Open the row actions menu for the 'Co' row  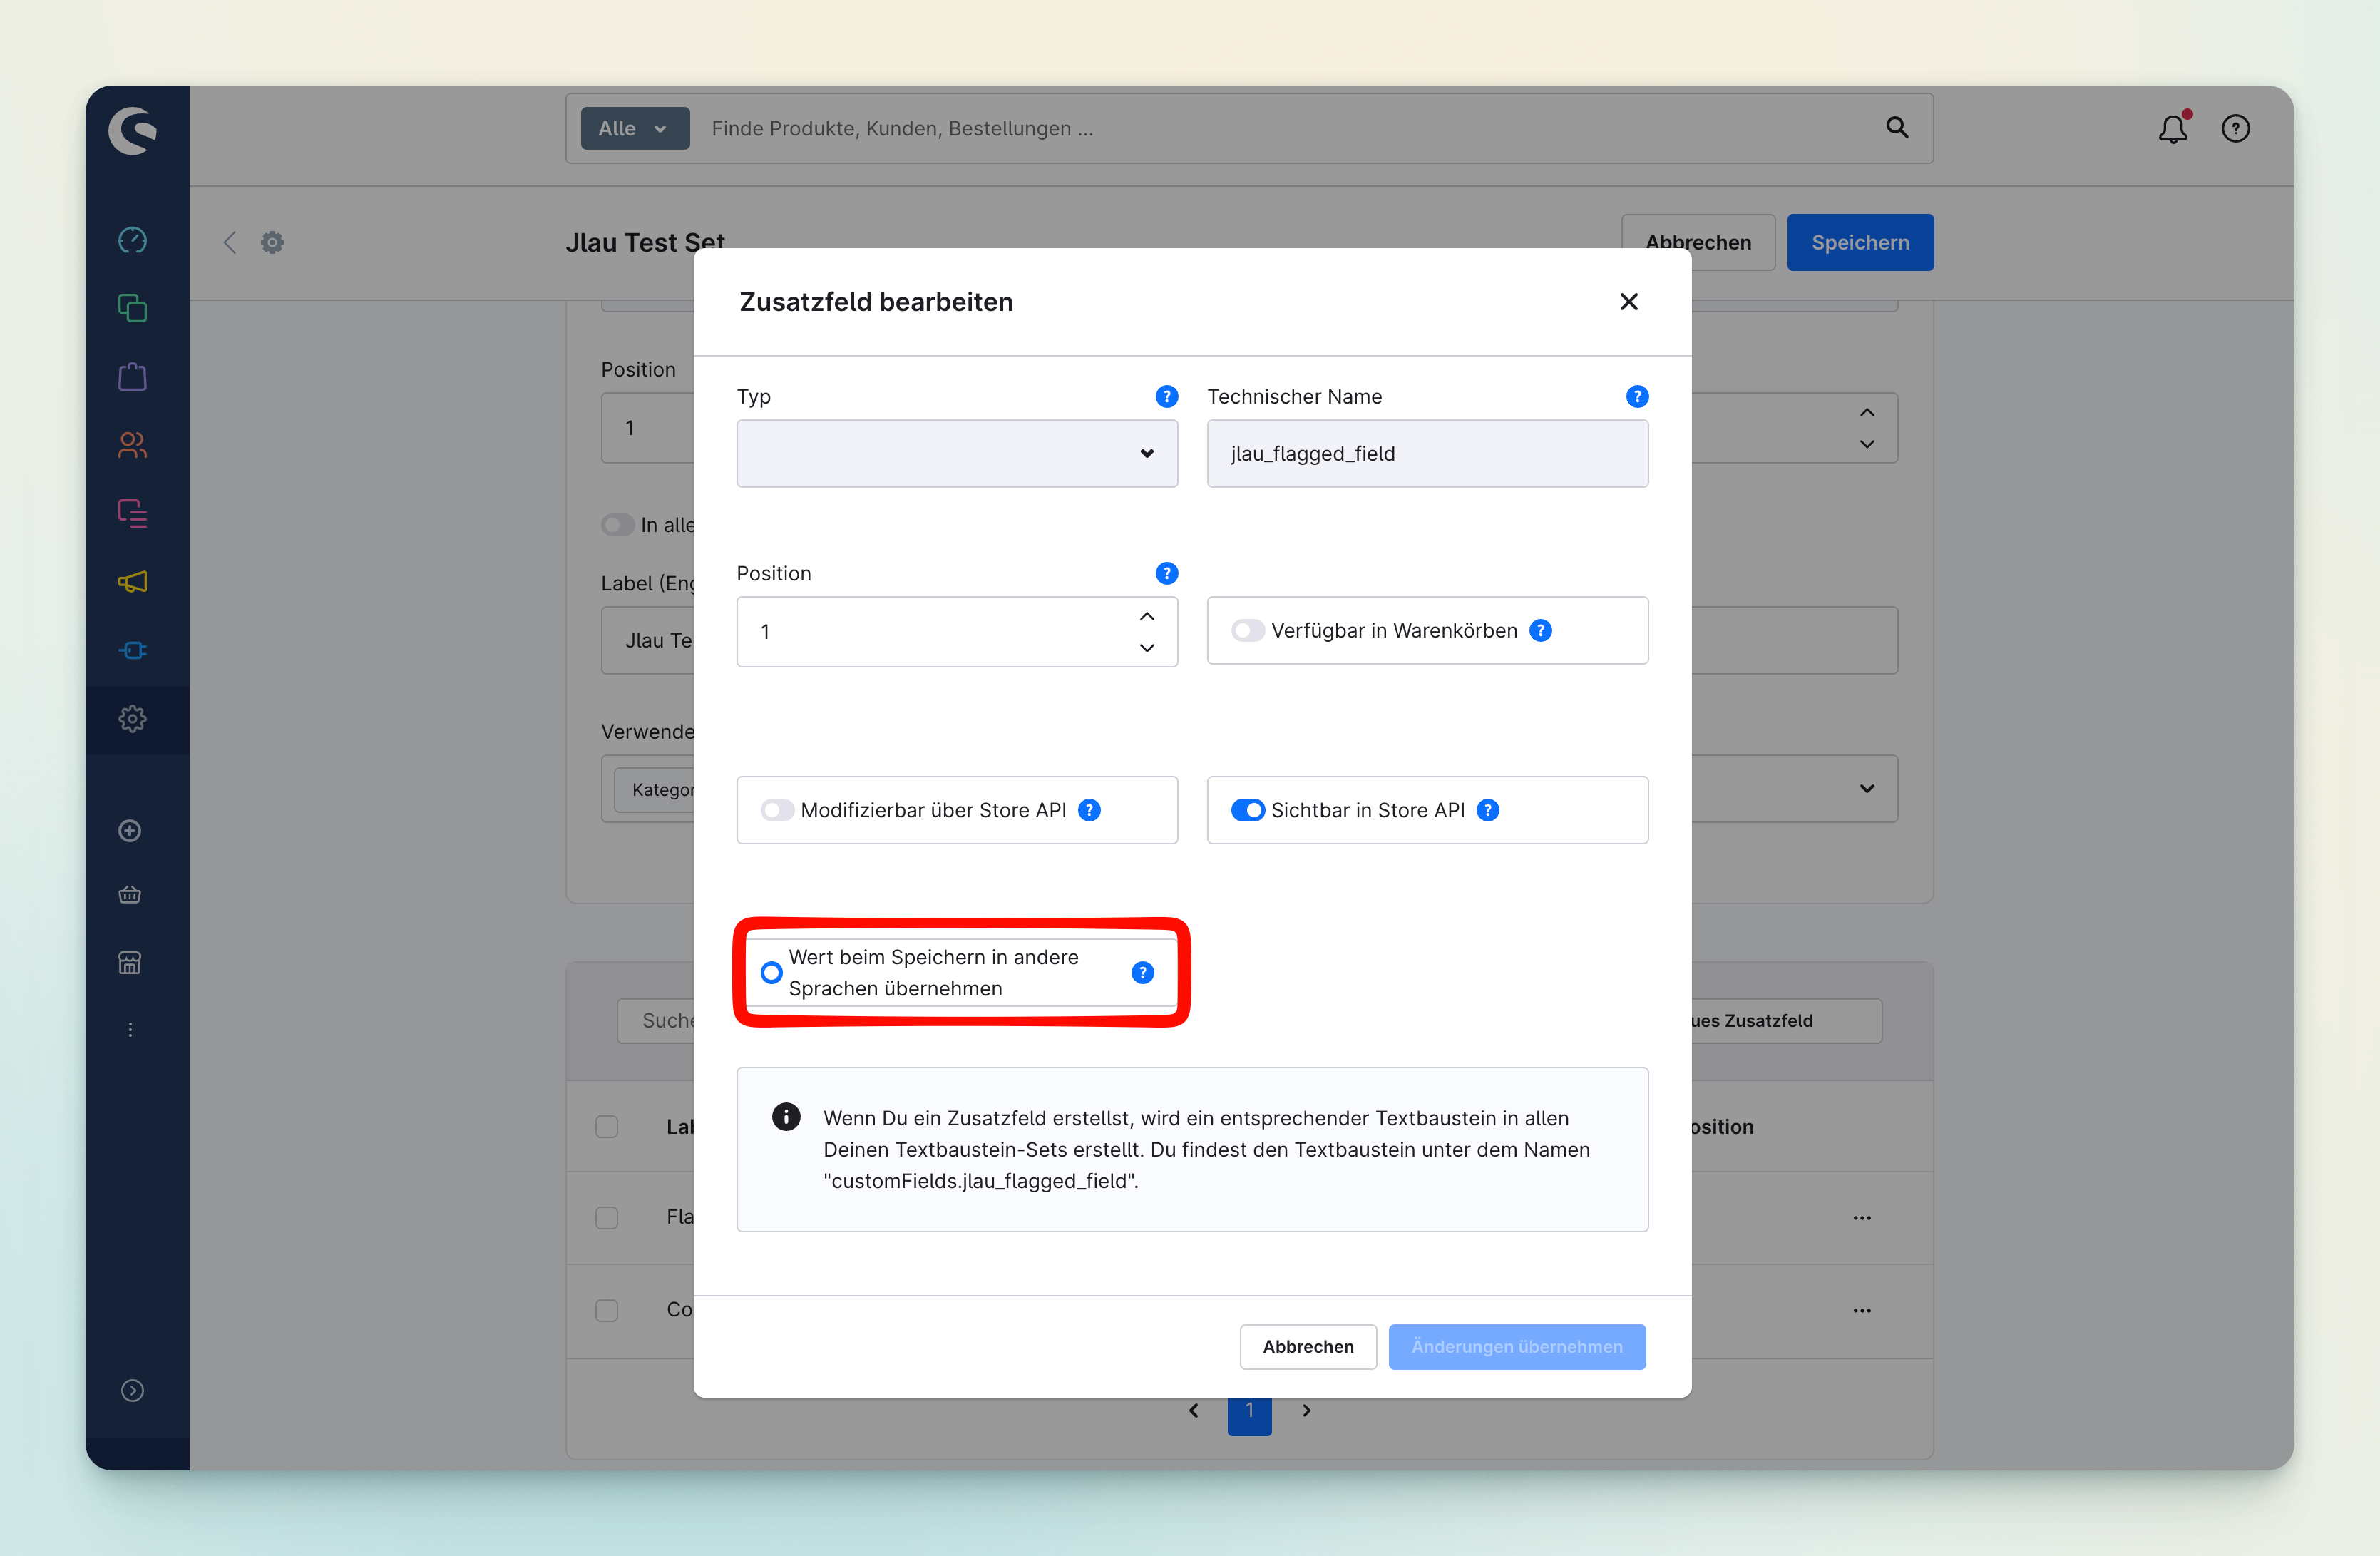click(1862, 1311)
